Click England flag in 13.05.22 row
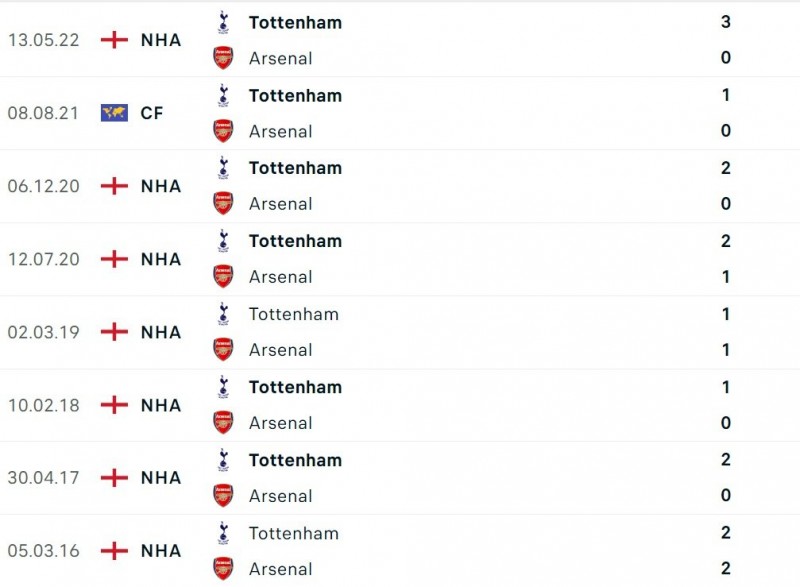 pyautogui.click(x=115, y=40)
